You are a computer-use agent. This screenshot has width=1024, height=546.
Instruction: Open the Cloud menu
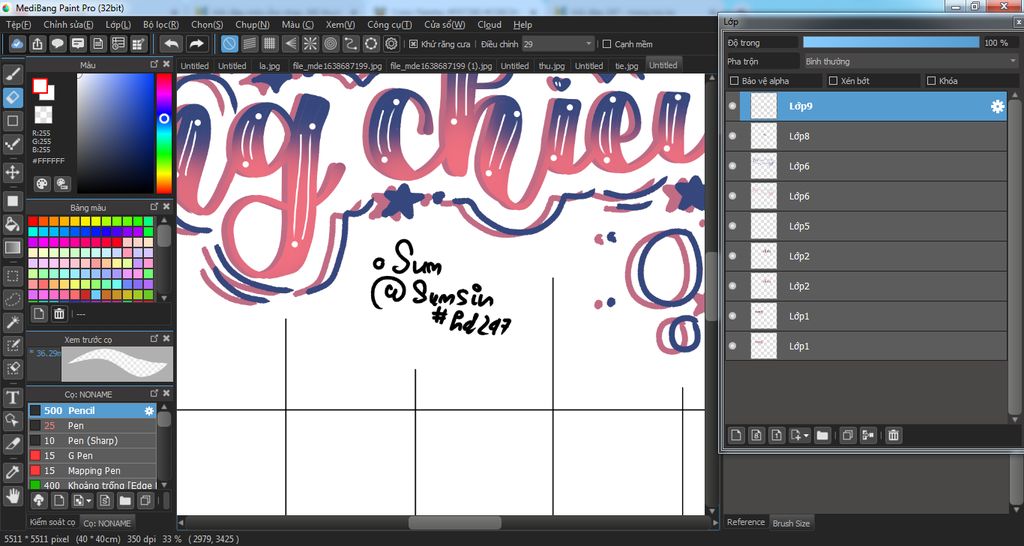pos(489,25)
